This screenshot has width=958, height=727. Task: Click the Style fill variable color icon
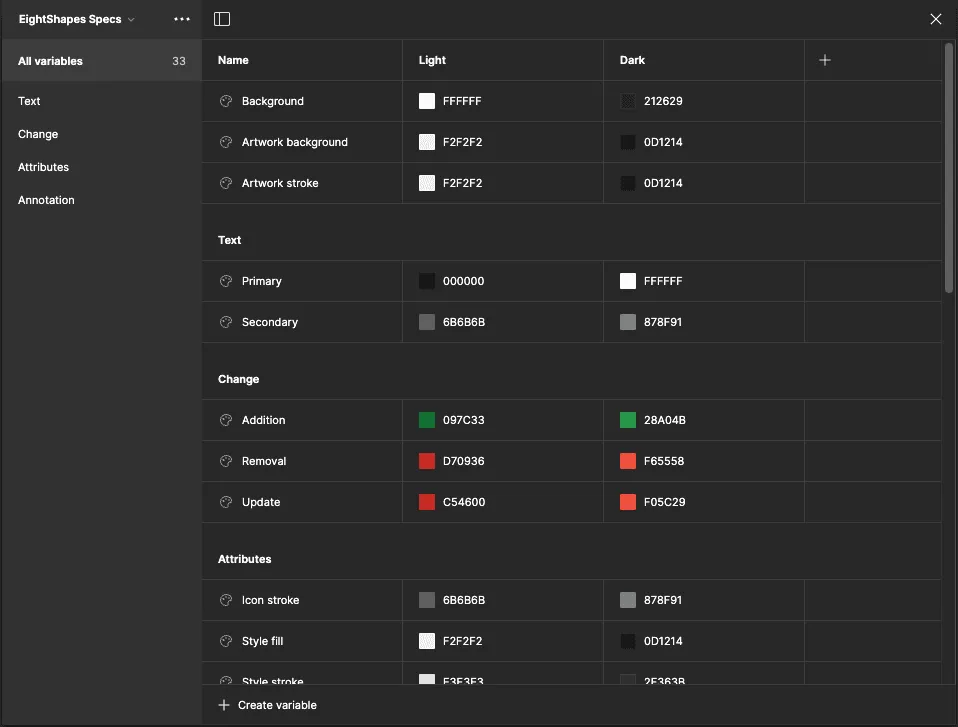point(226,641)
